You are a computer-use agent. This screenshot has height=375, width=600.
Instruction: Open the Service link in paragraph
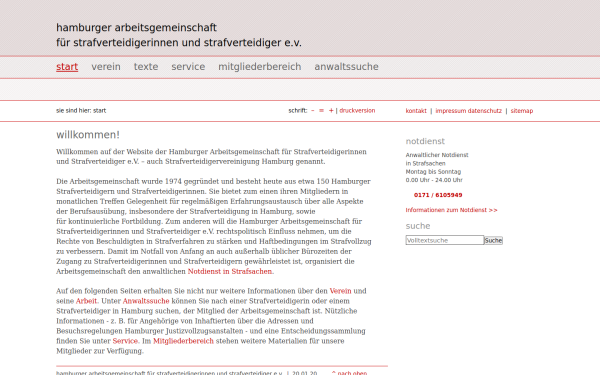[x=125, y=341]
